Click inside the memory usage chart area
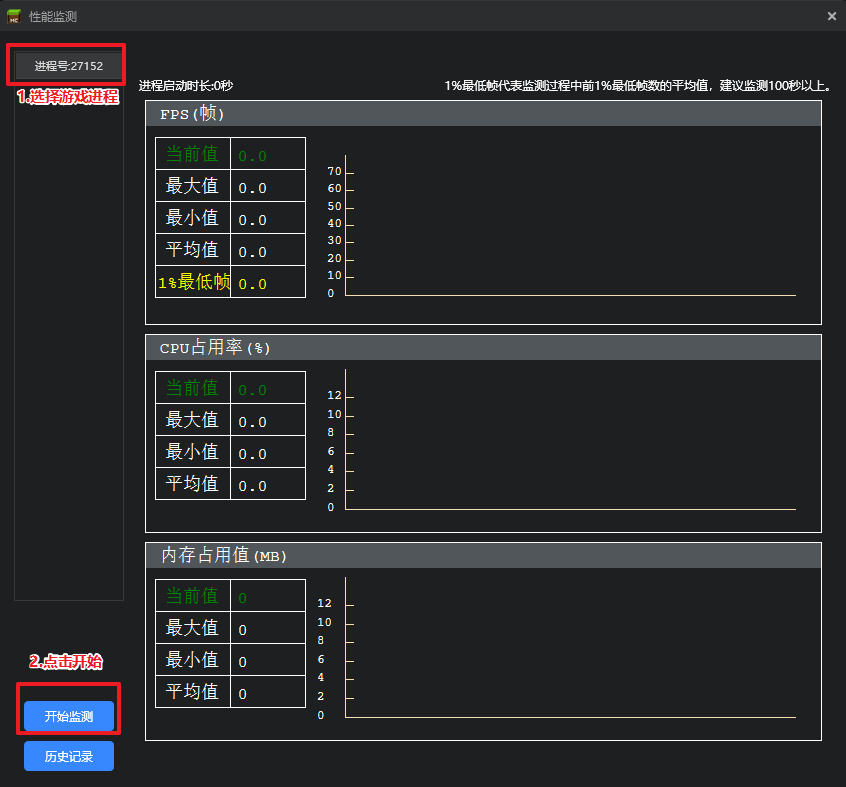 (x=570, y=647)
